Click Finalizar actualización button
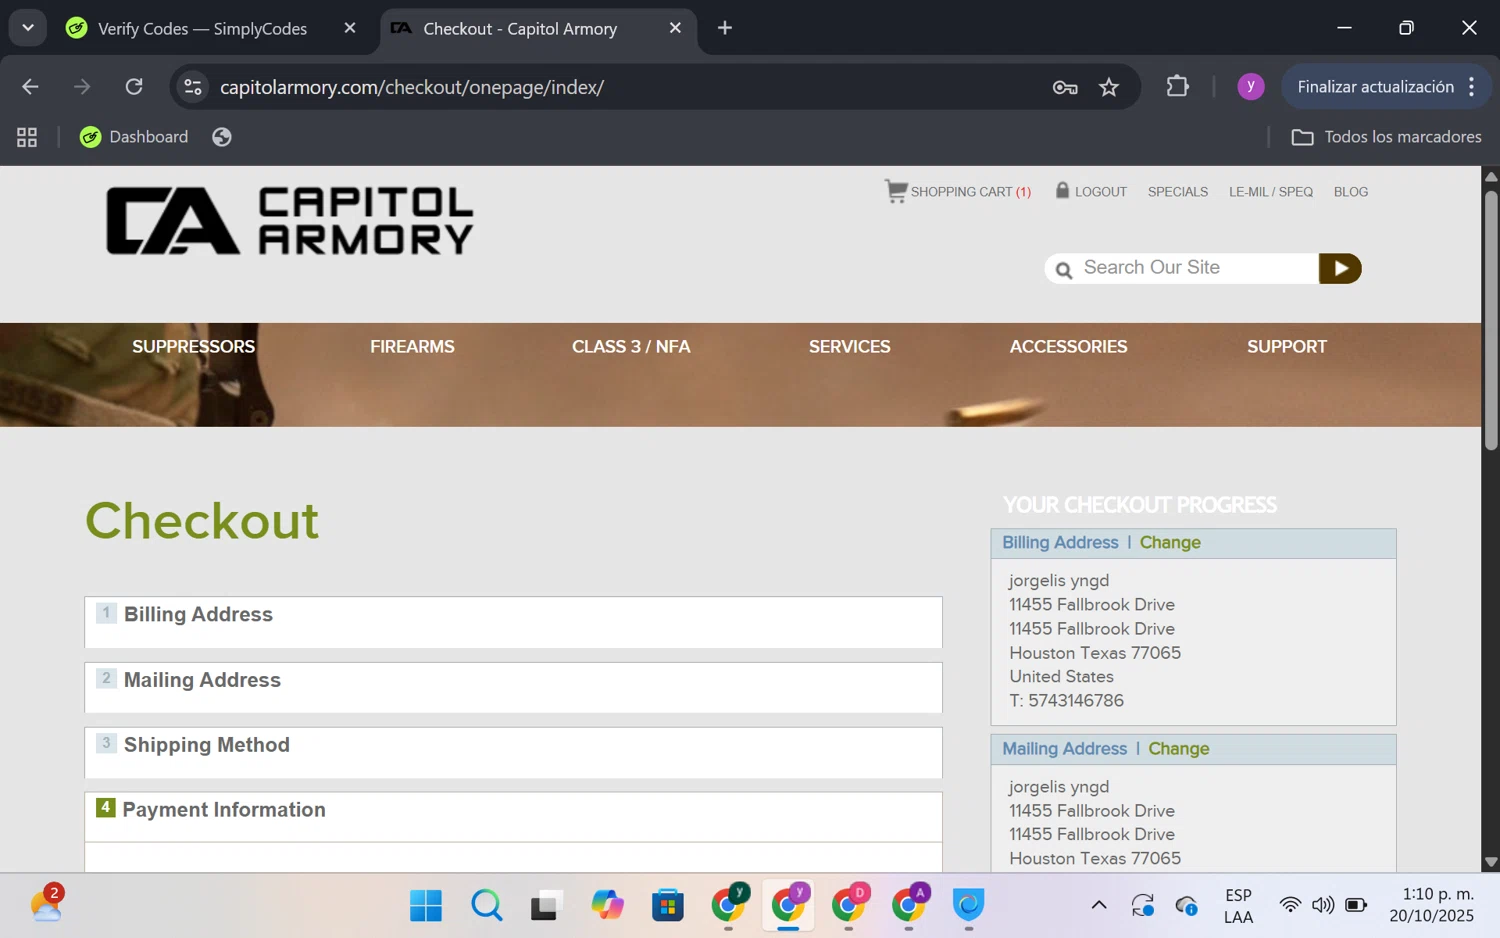This screenshot has height=938, width=1500. click(1375, 87)
